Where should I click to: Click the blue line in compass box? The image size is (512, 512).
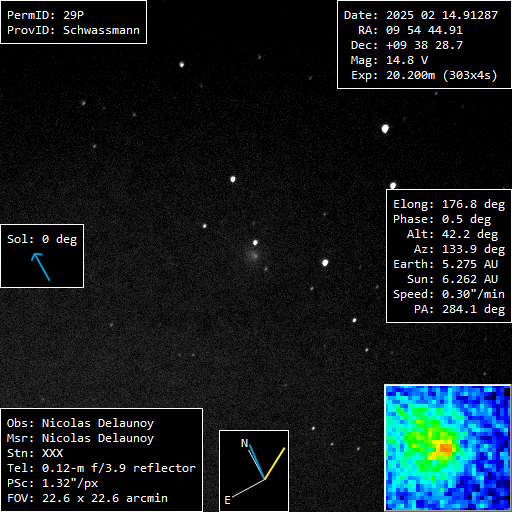tap(257, 462)
